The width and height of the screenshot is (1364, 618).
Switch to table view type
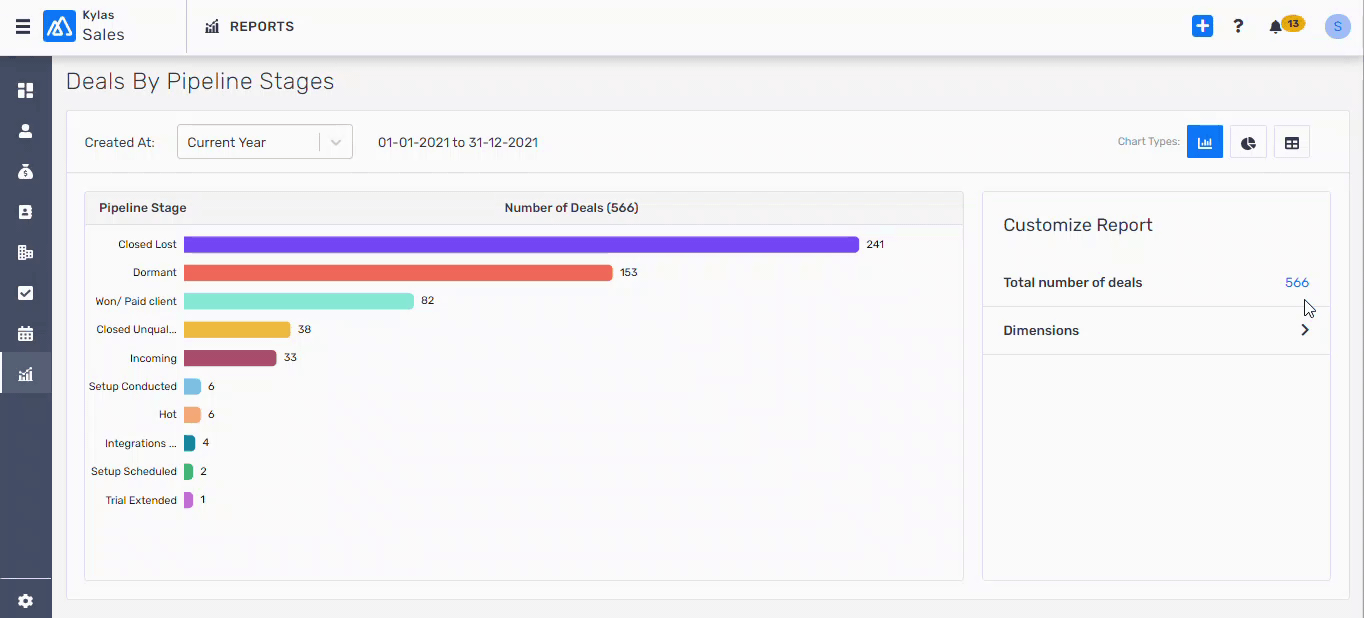(1292, 142)
